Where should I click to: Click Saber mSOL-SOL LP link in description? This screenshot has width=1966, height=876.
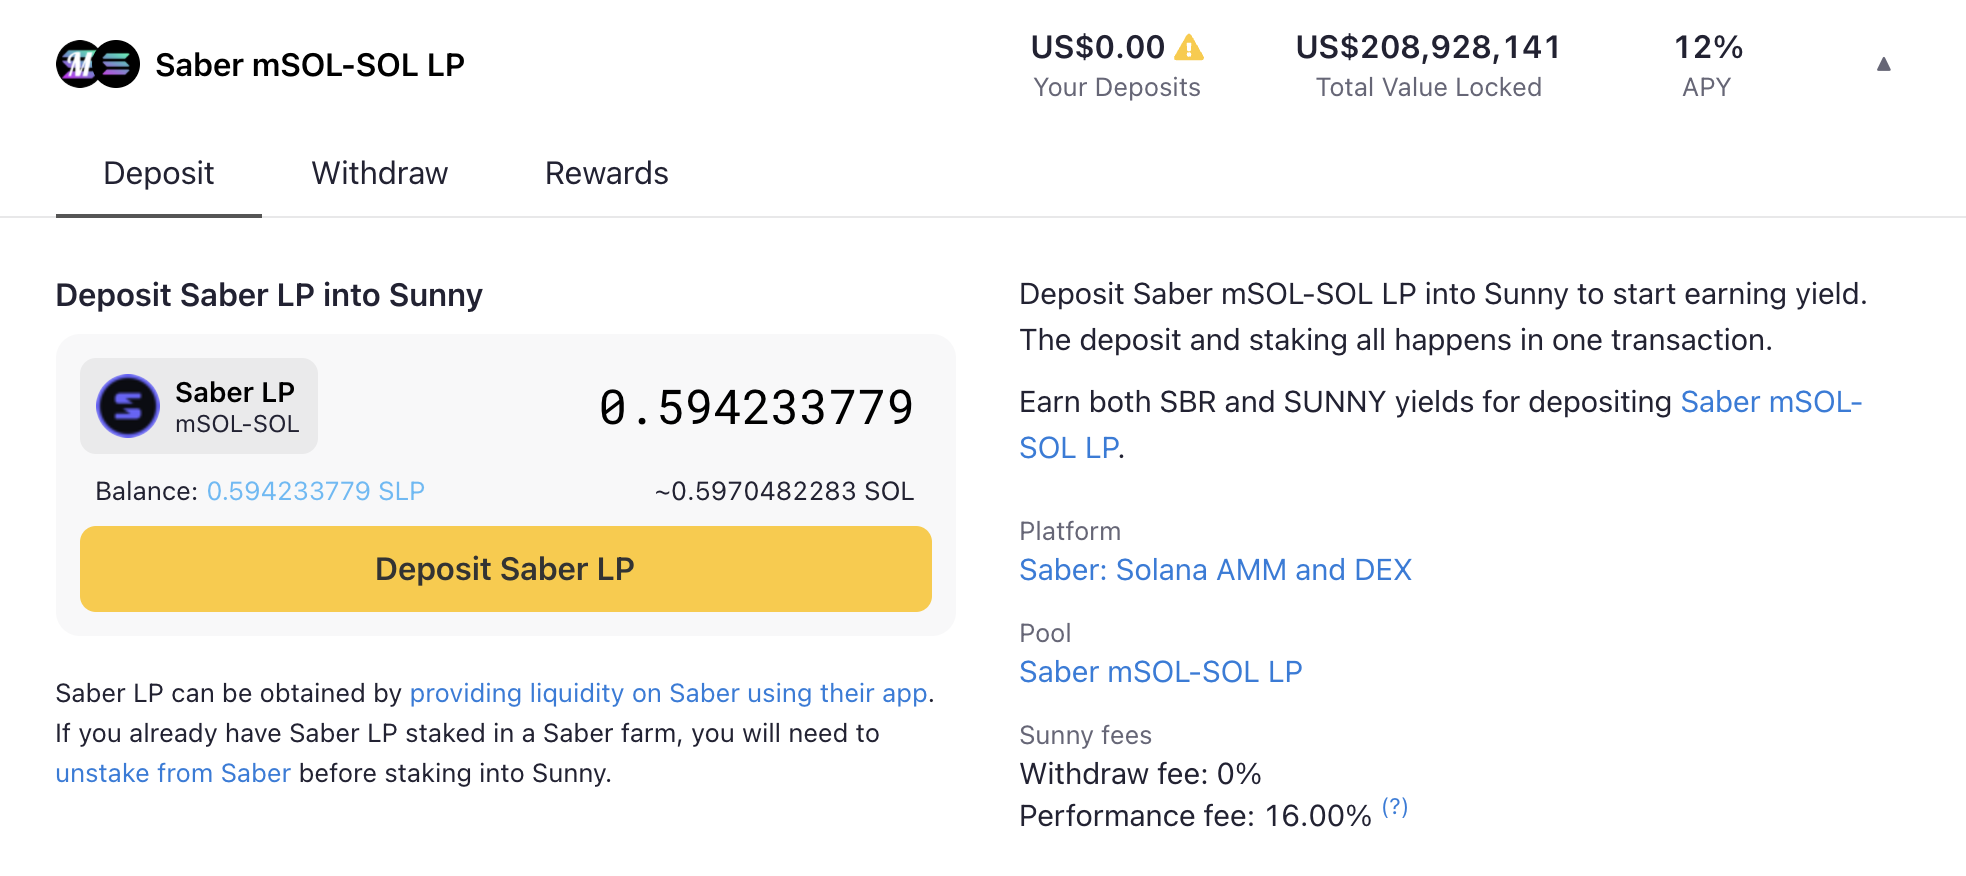[x=1441, y=424]
